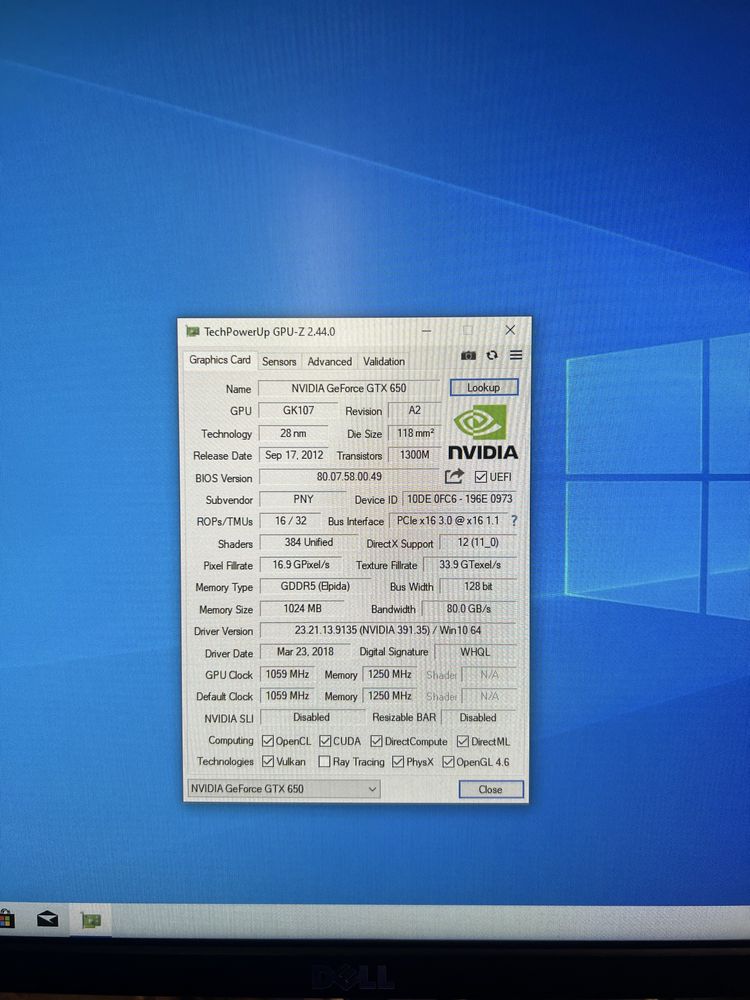Image resolution: width=750 pixels, height=1000 pixels.
Task: Click the Bus Interface question mark
Action: coord(514,520)
